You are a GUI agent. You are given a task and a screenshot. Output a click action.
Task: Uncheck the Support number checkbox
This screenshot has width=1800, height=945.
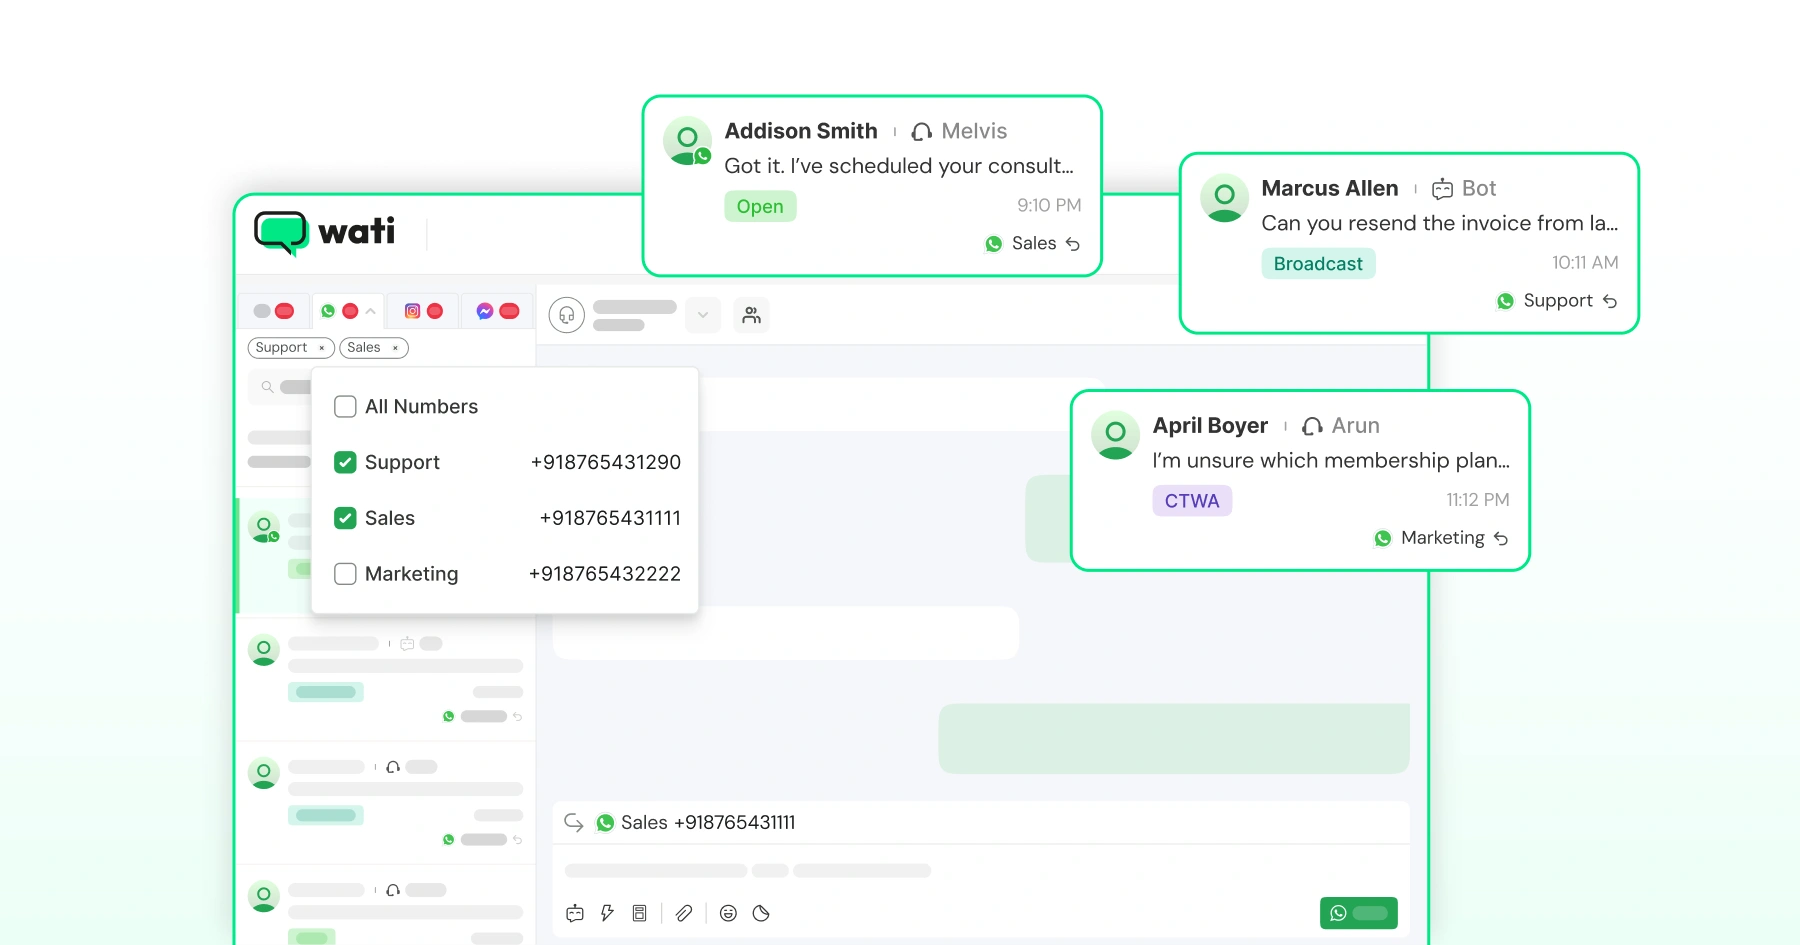coord(345,462)
